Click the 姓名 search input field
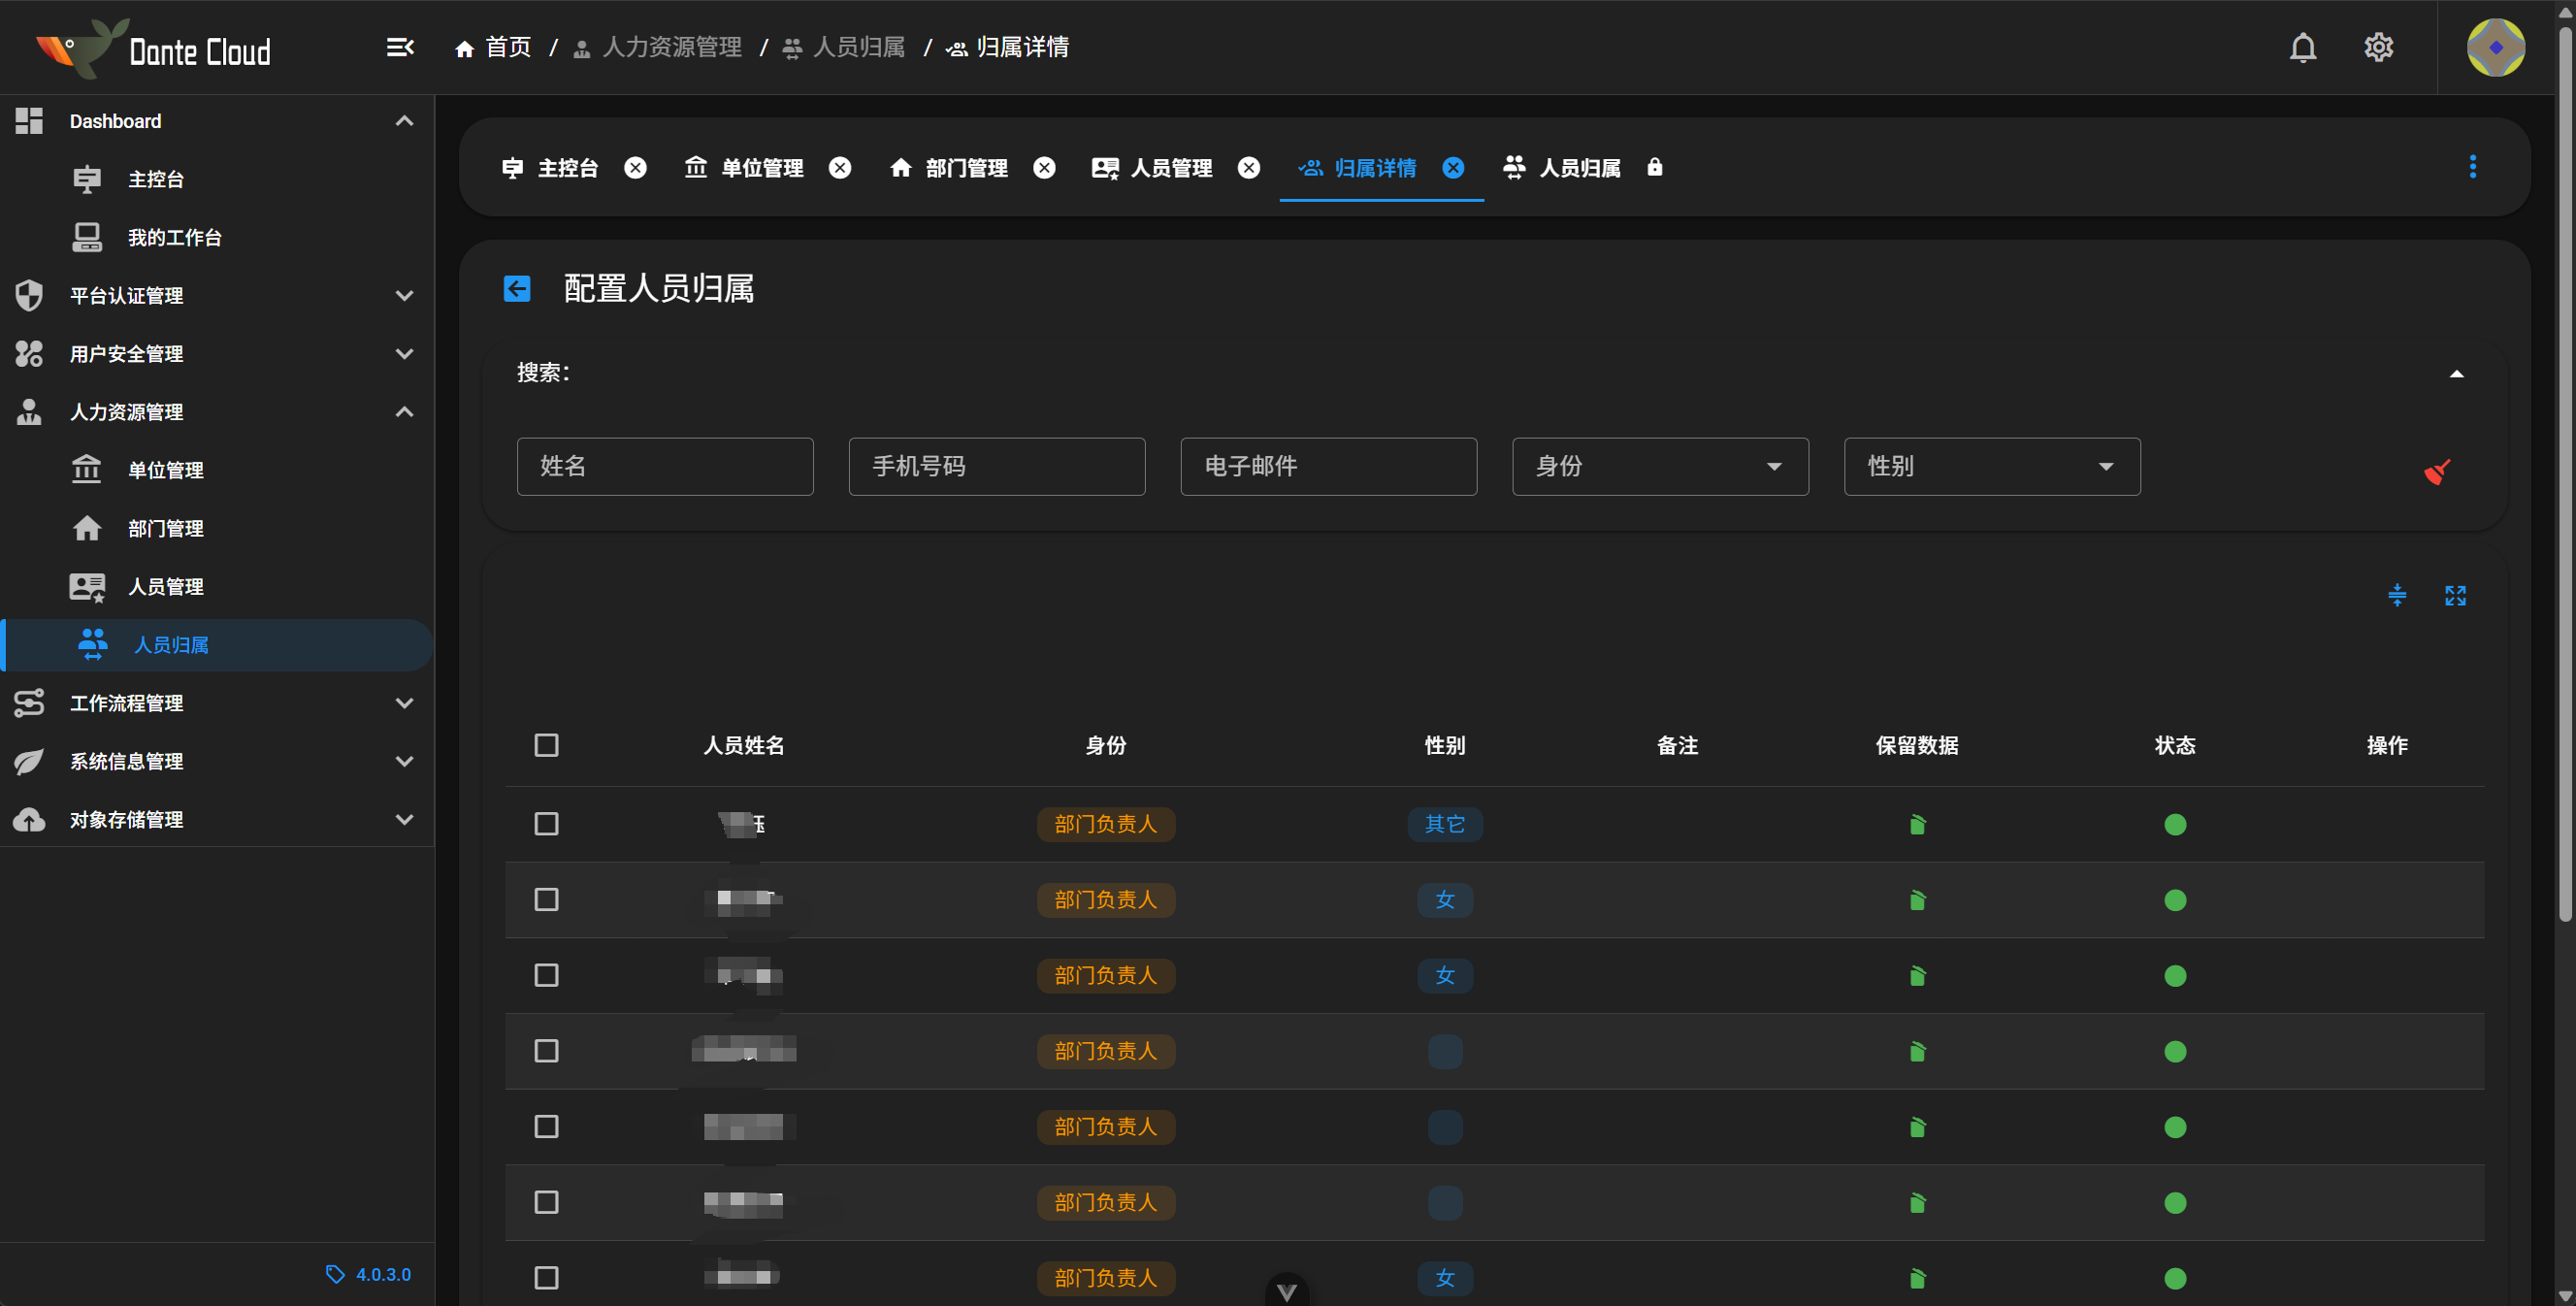The height and width of the screenshot is (1306, 2576). [x=665, y=467]
